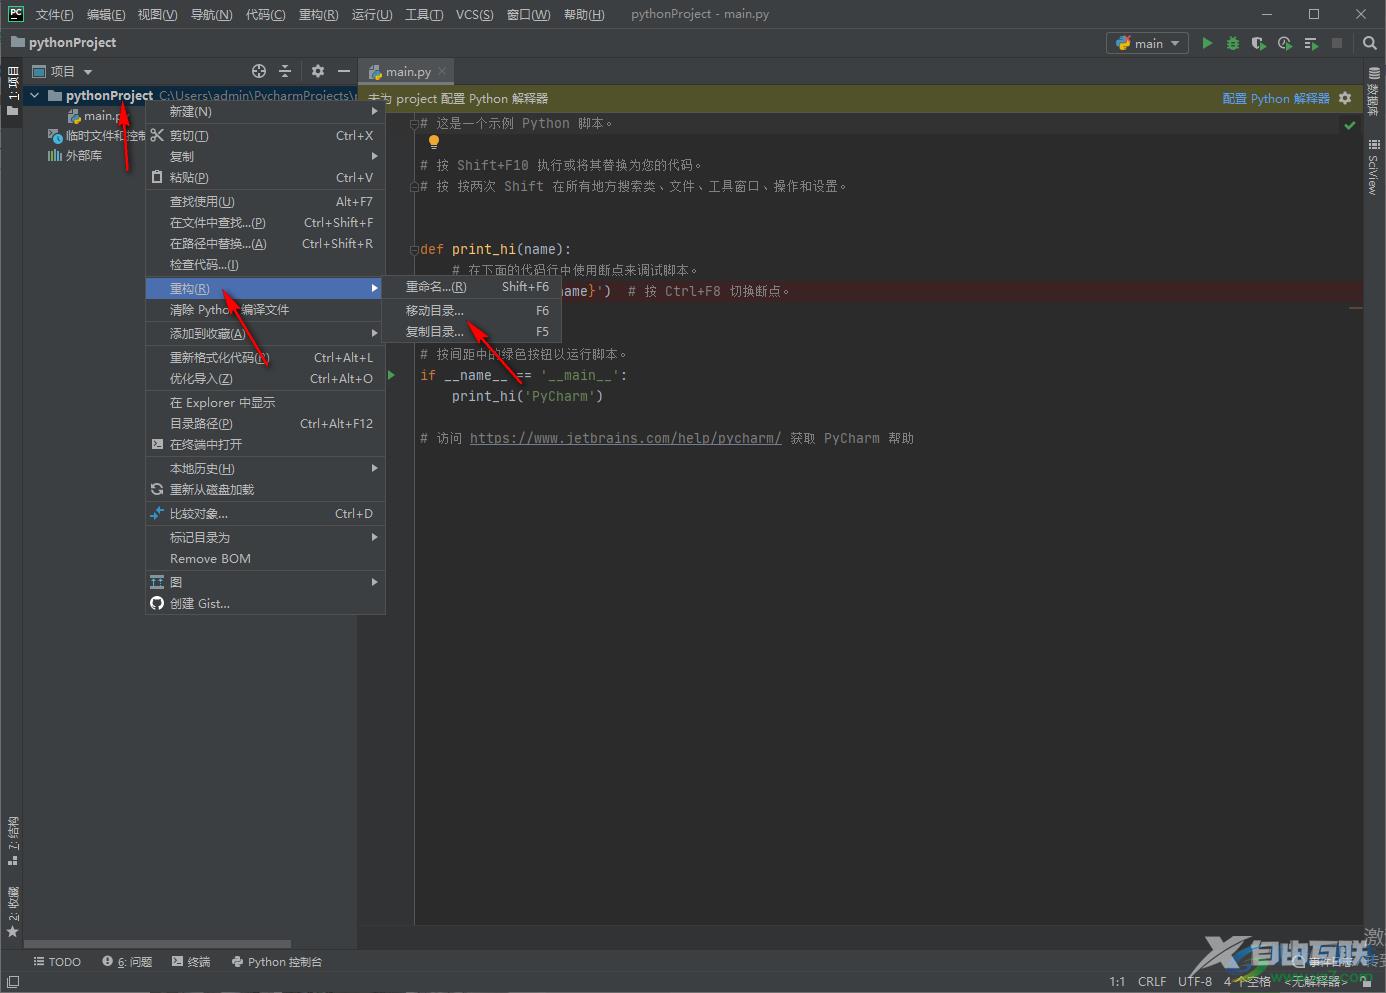
Task: Click the project panel horizontal scrollbar
Action: click(x=157, y=943)
